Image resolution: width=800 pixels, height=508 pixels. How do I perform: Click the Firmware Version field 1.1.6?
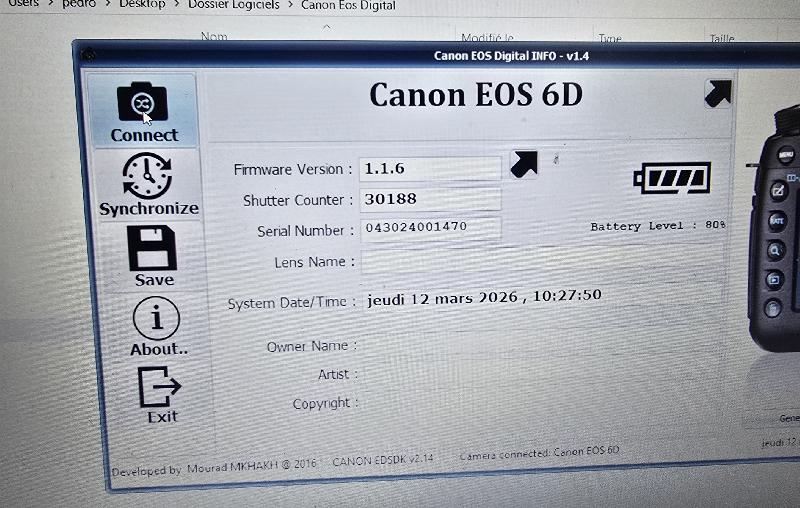pyautogui.click(x=430, y=169)
